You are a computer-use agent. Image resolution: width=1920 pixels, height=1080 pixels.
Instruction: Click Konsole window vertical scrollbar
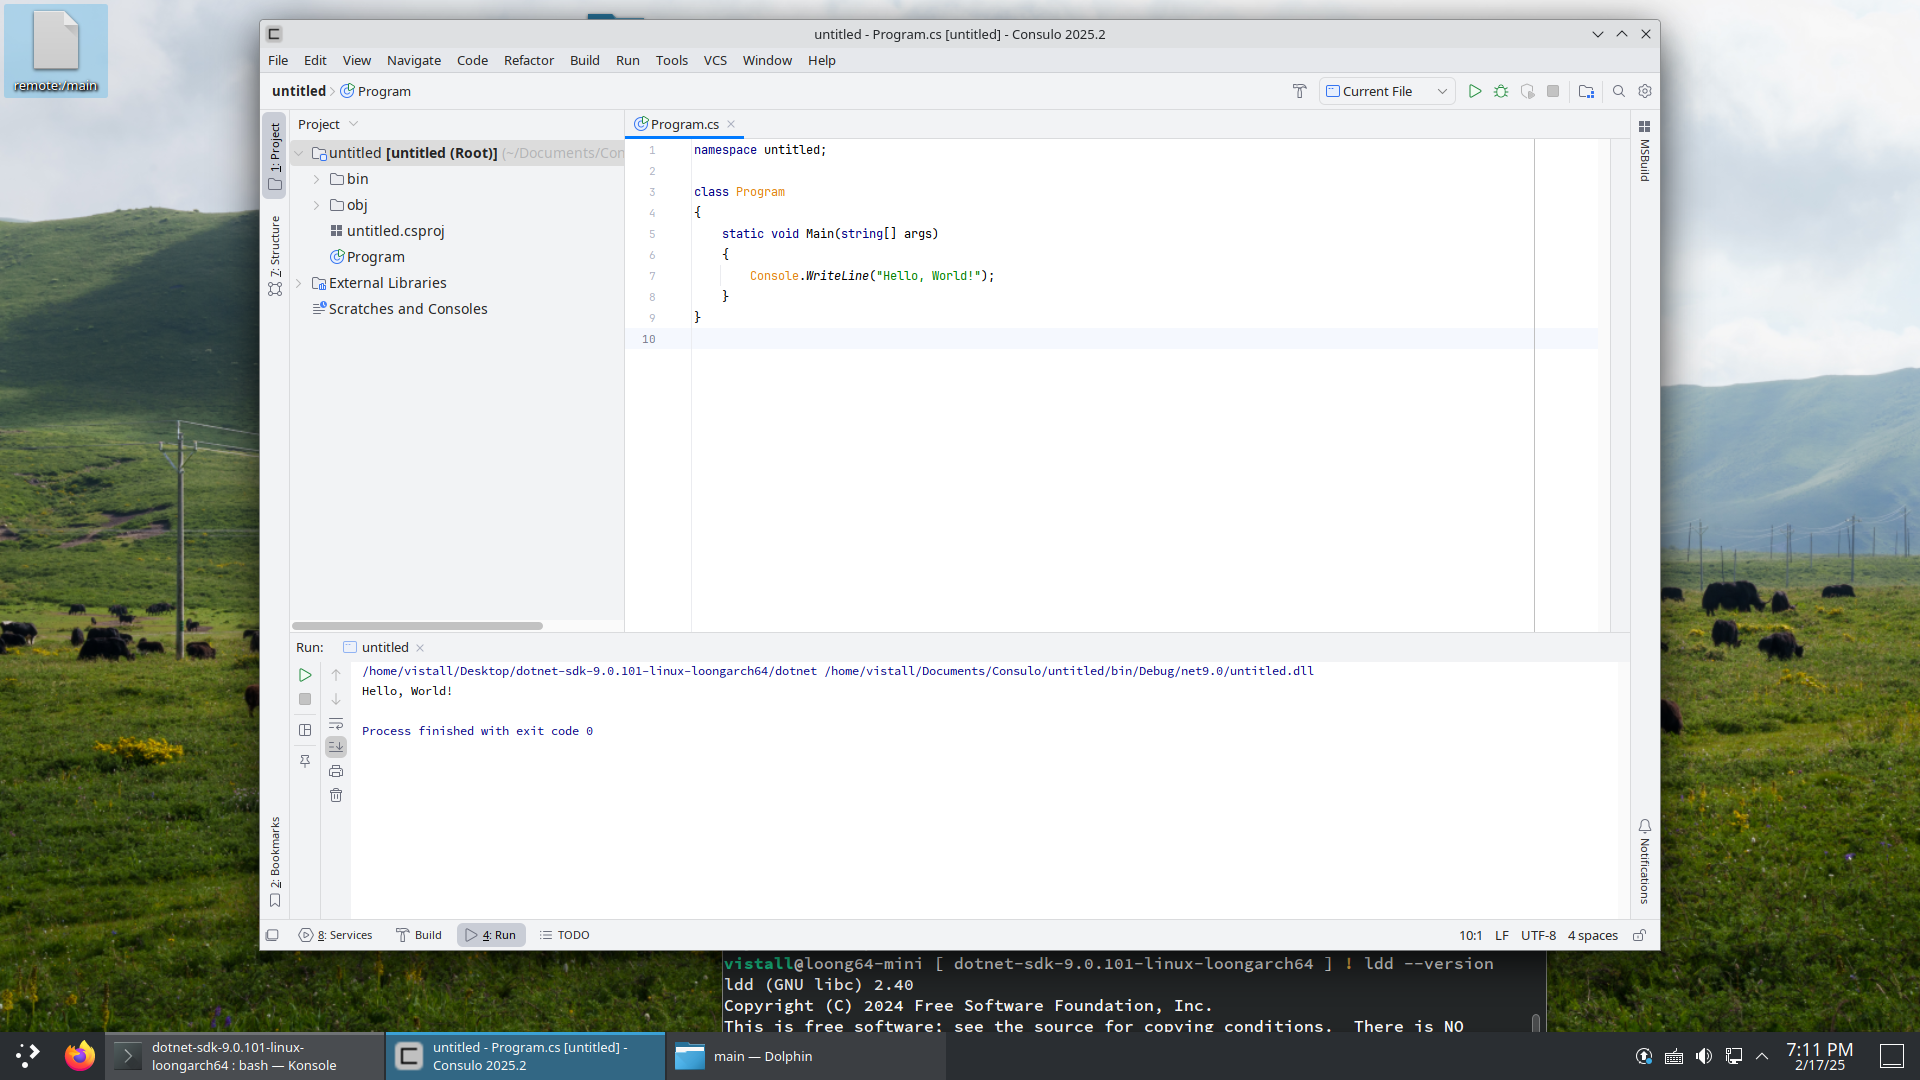click(1536, 1022)
